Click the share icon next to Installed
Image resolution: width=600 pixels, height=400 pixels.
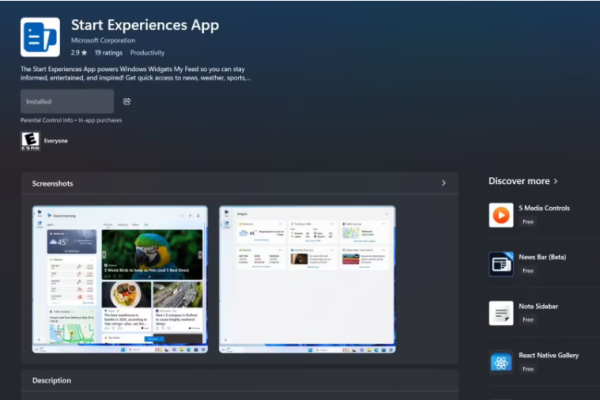127,101
